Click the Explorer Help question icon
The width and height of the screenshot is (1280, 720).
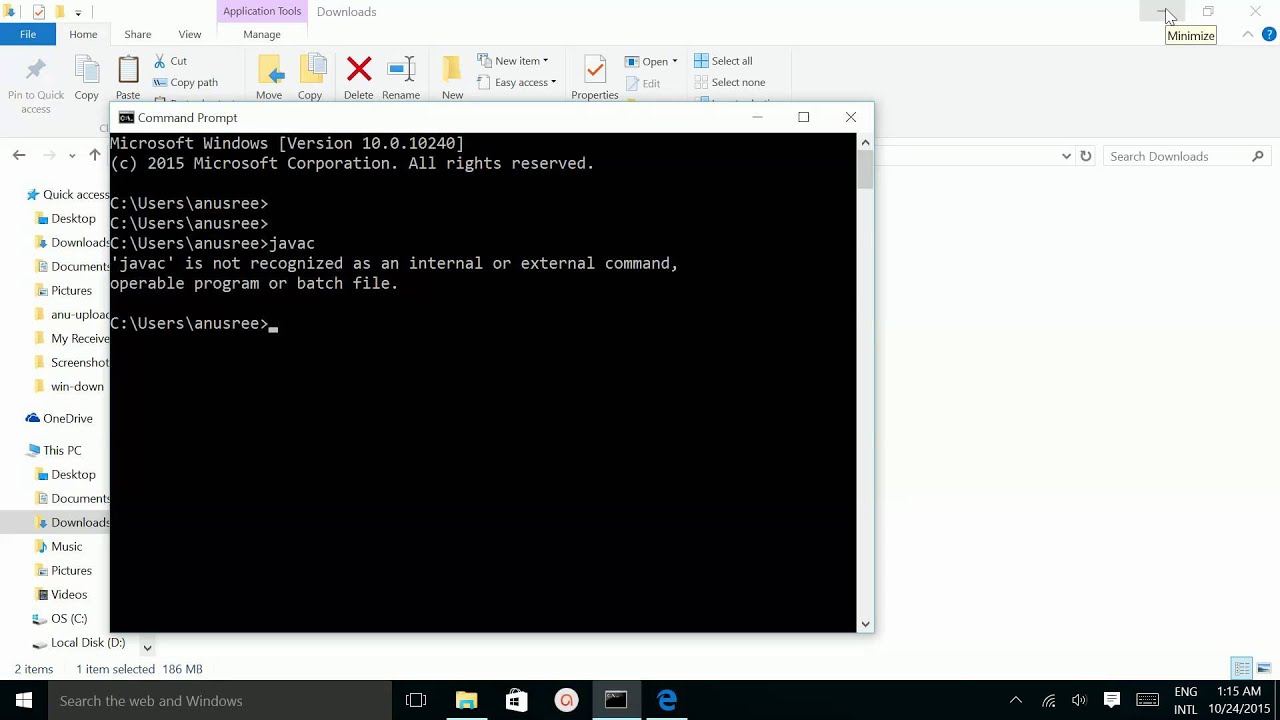tap(1268, 34)
